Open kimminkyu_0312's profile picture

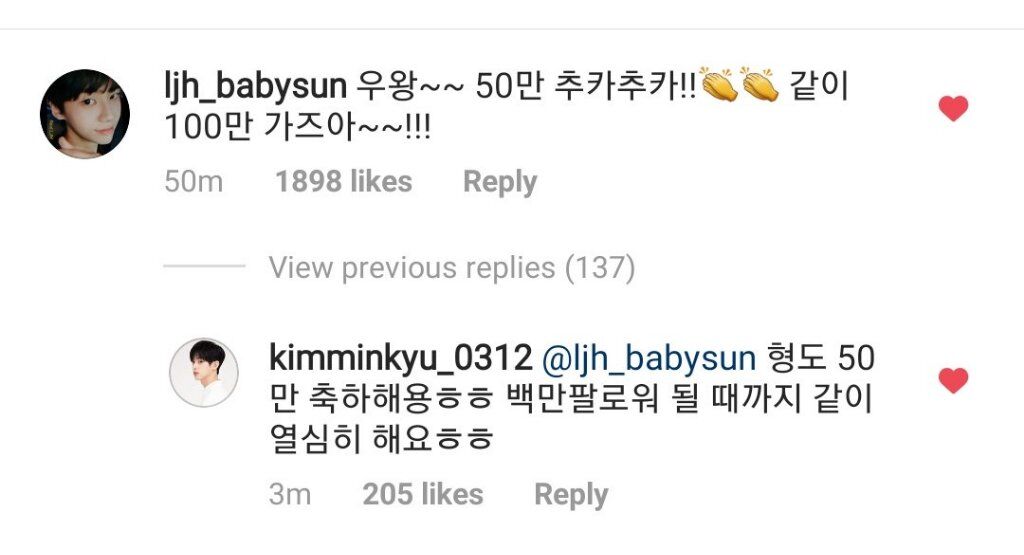point(204,372)
